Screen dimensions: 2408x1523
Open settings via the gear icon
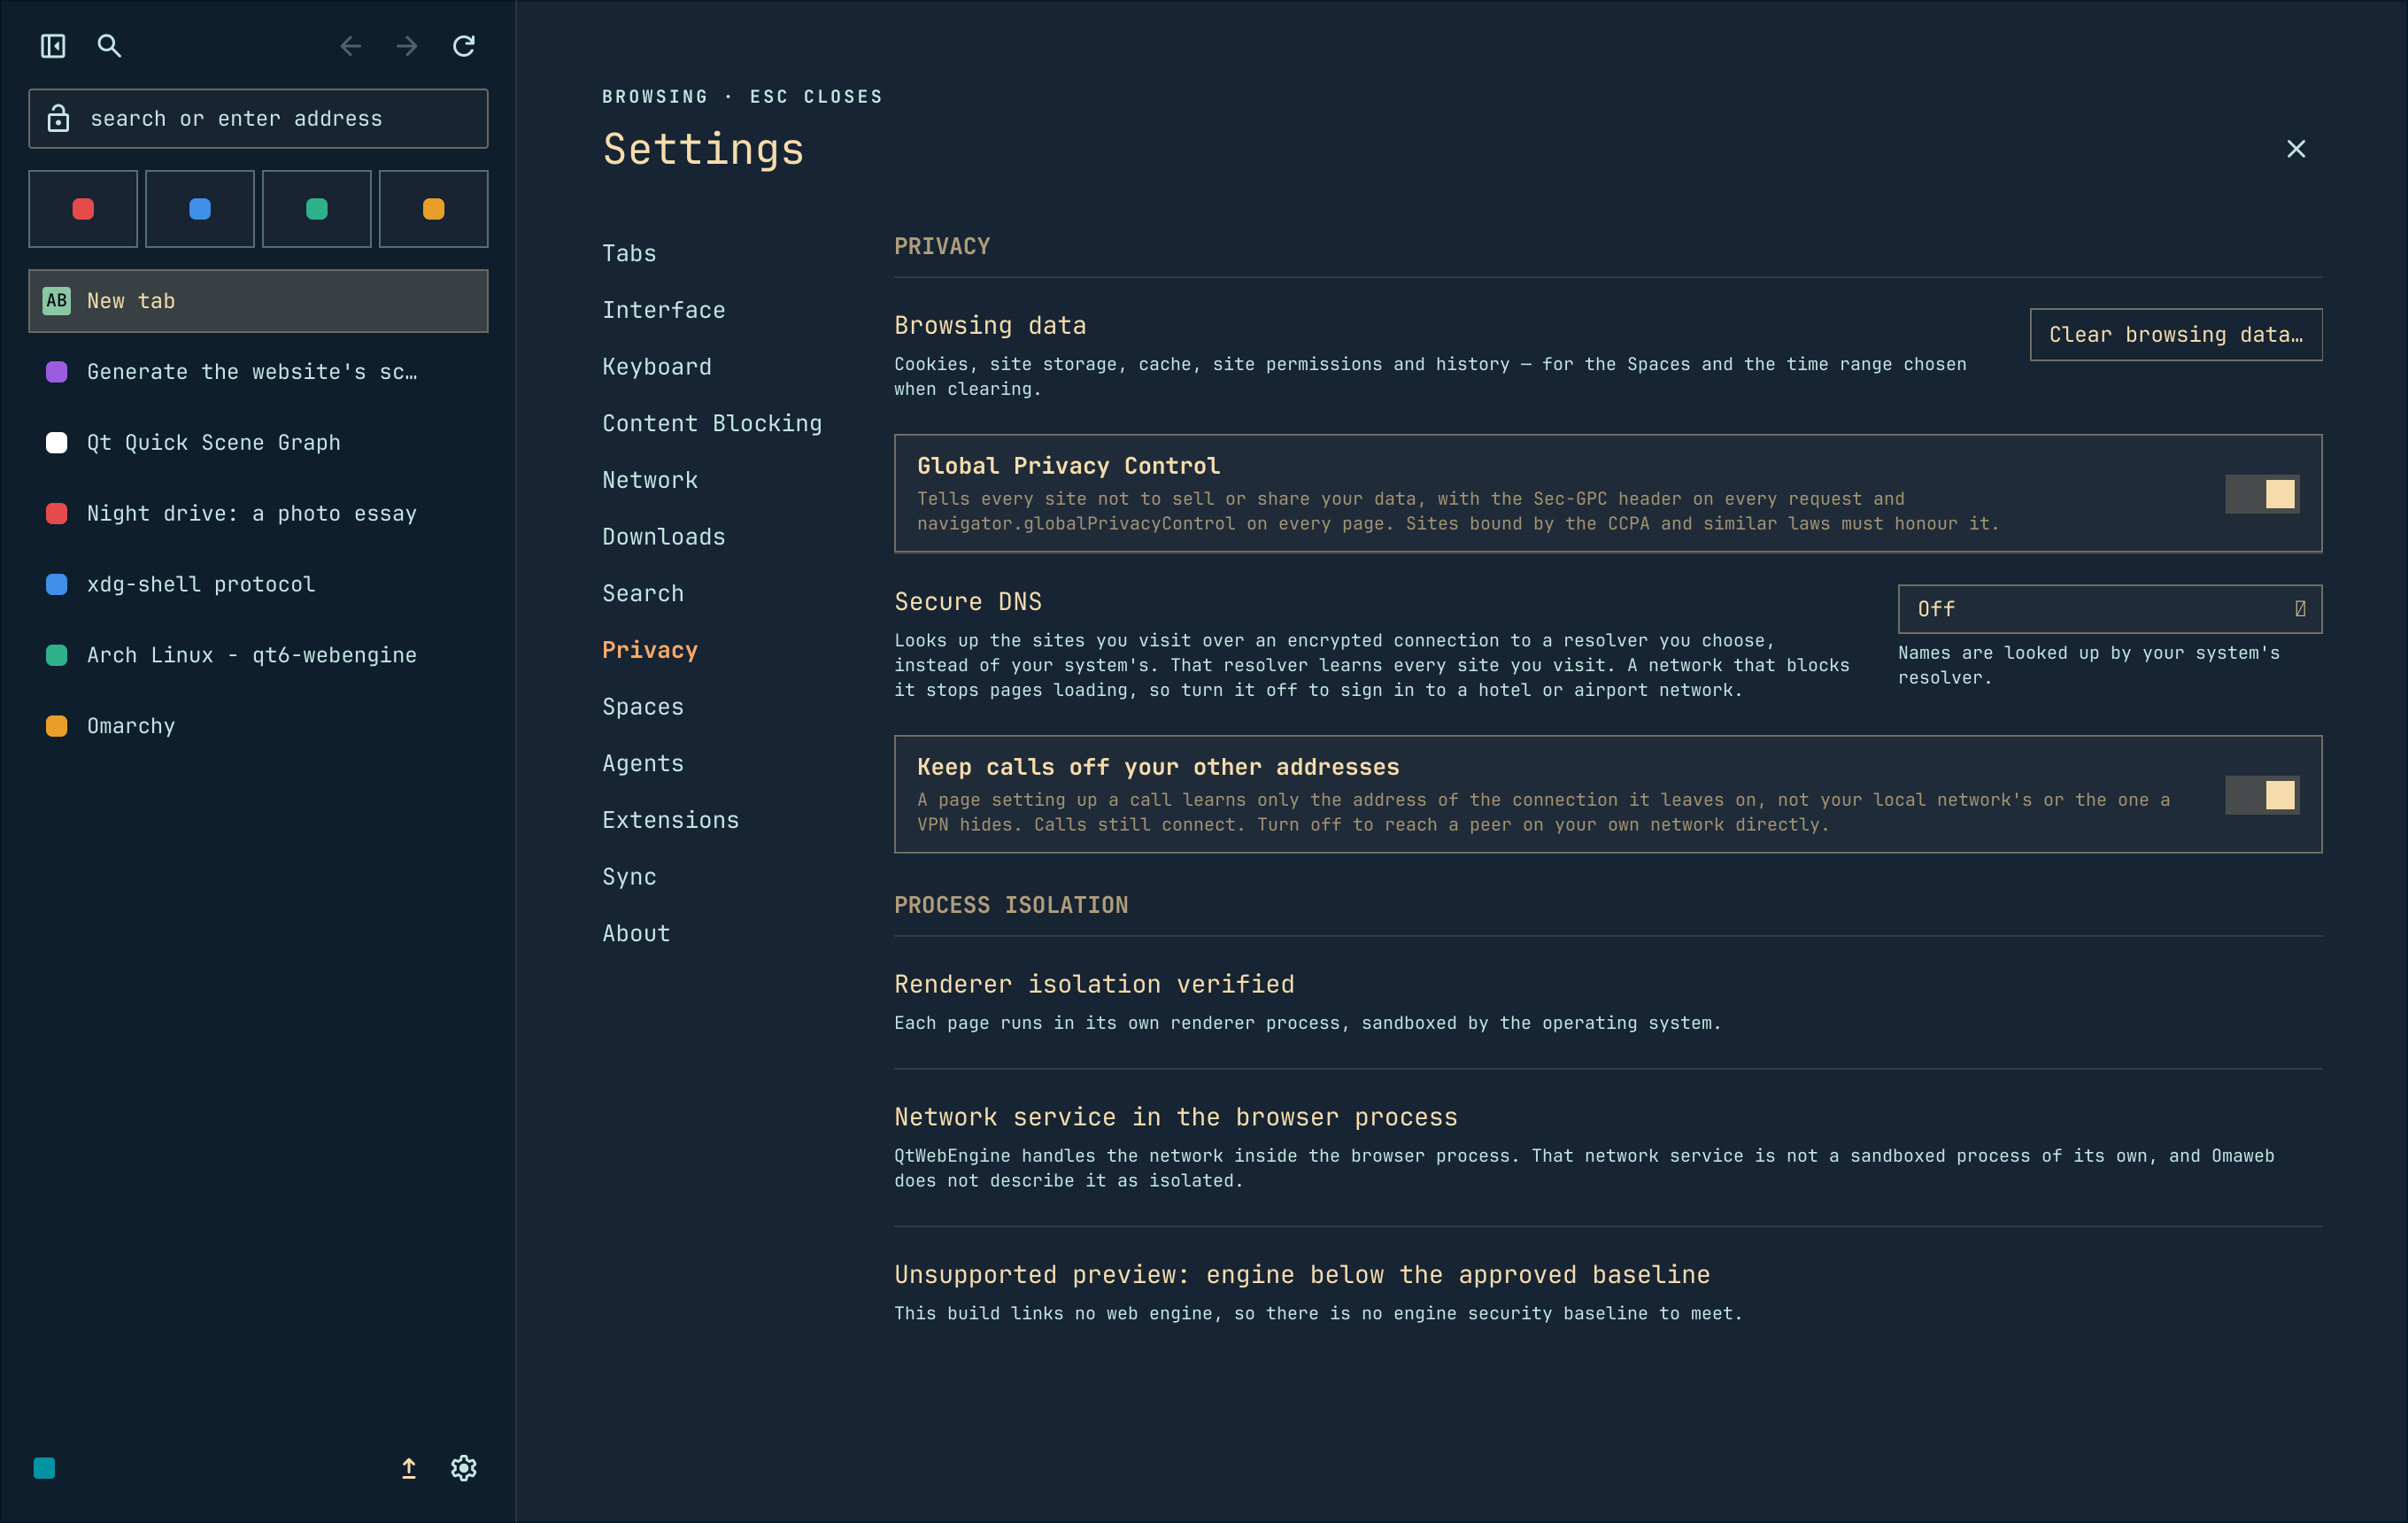point(464,1467)
